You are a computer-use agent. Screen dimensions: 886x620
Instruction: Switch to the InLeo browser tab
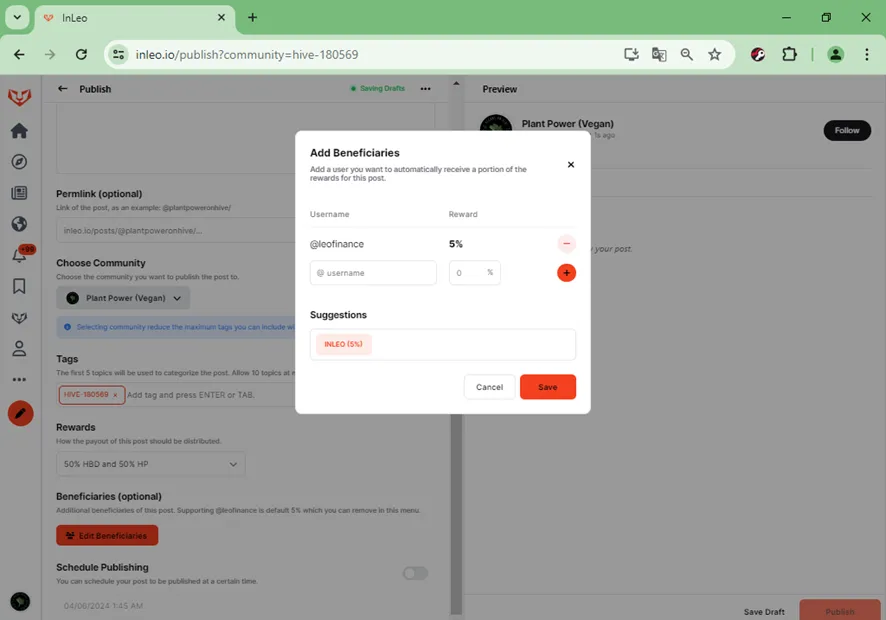133,18
